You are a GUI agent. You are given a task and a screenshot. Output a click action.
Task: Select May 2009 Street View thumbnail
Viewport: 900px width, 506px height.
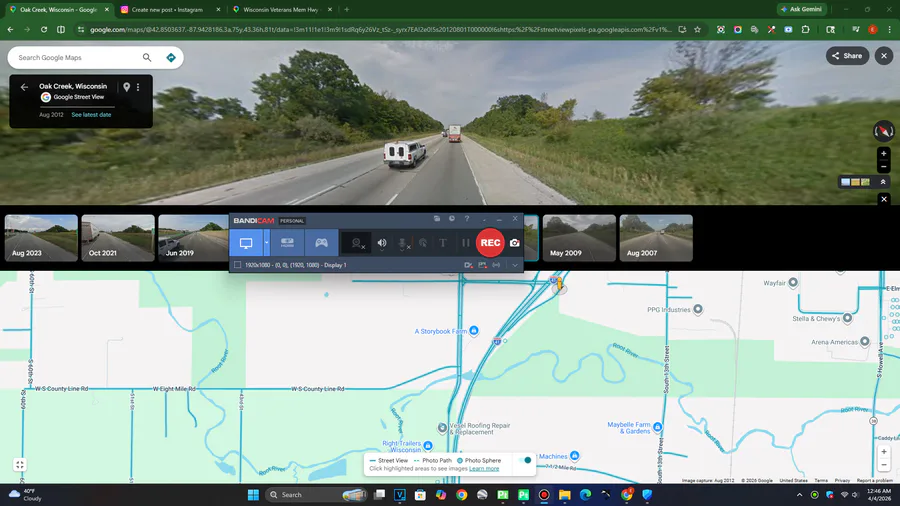point(579,238)
